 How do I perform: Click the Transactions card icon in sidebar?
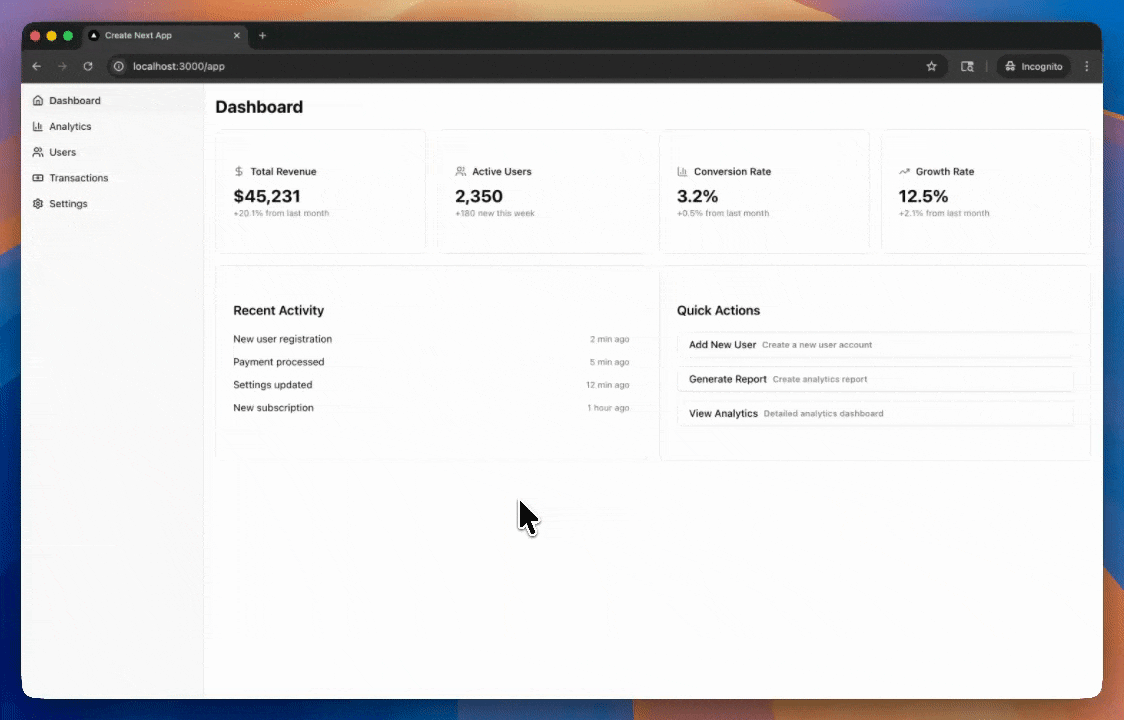pyautogui.click(x=38, y=178)
